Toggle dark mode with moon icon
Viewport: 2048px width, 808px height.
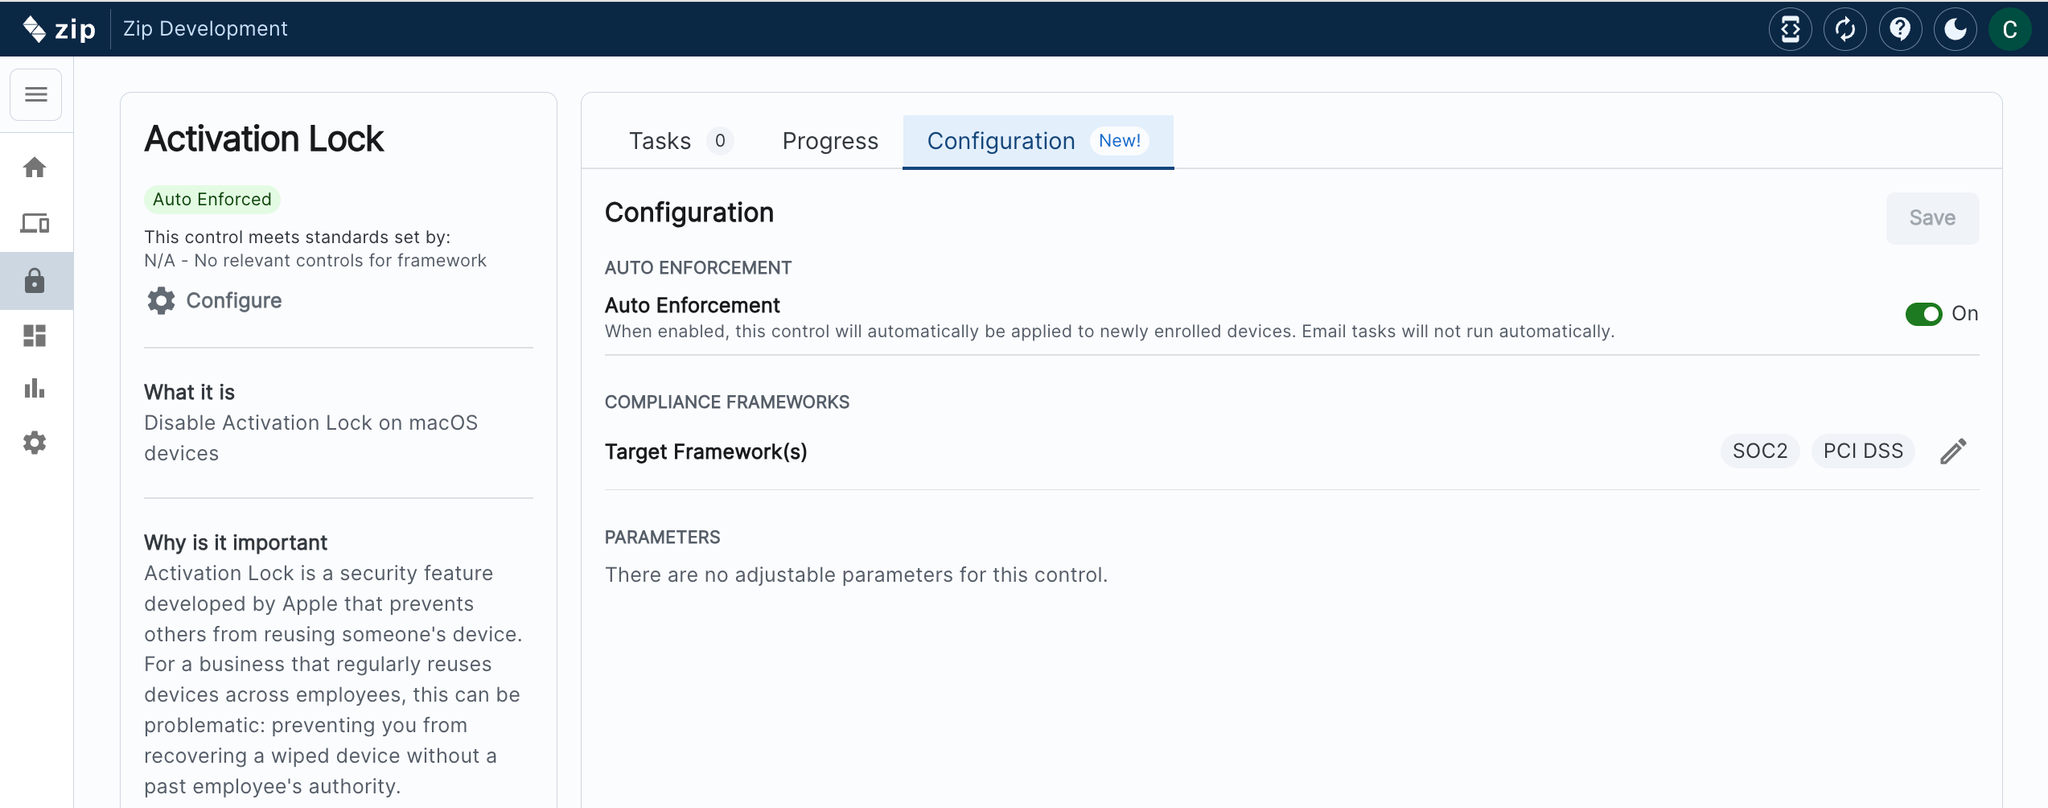pos(1954,29)
